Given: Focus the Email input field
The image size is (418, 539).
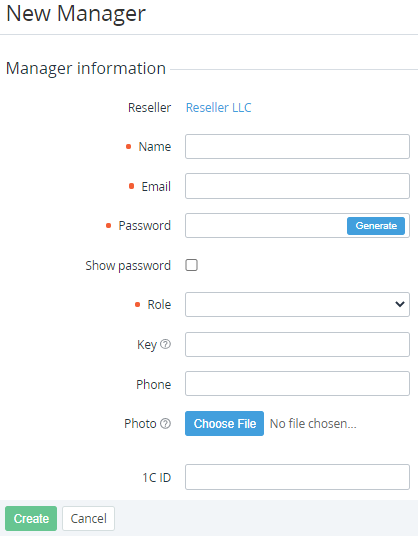Looking at the screenshot, I should [297, 186].
